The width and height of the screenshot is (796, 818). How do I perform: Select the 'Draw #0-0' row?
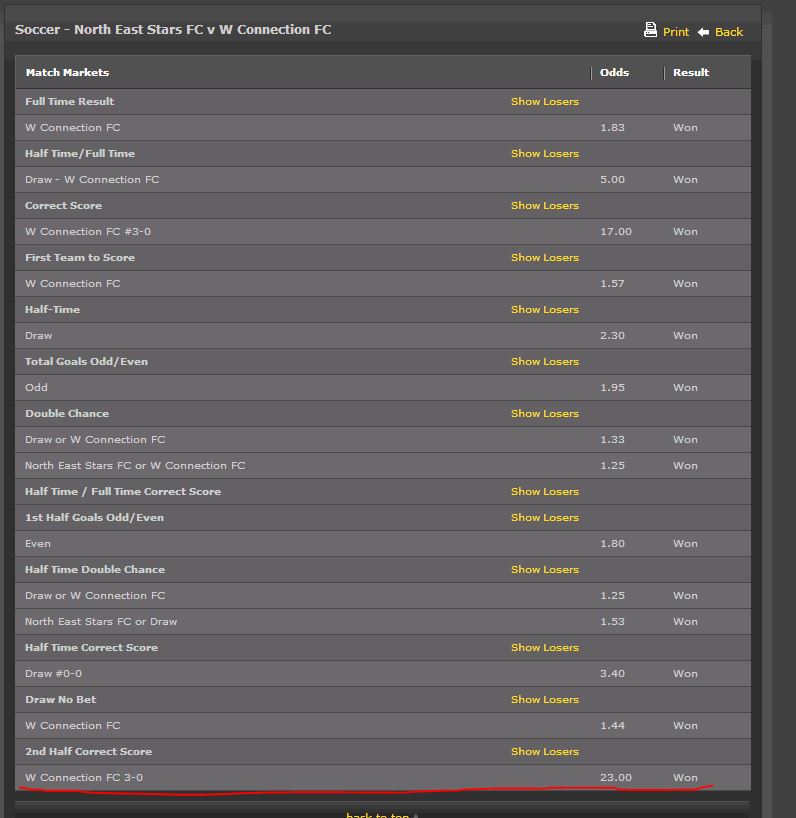[383, 673]
